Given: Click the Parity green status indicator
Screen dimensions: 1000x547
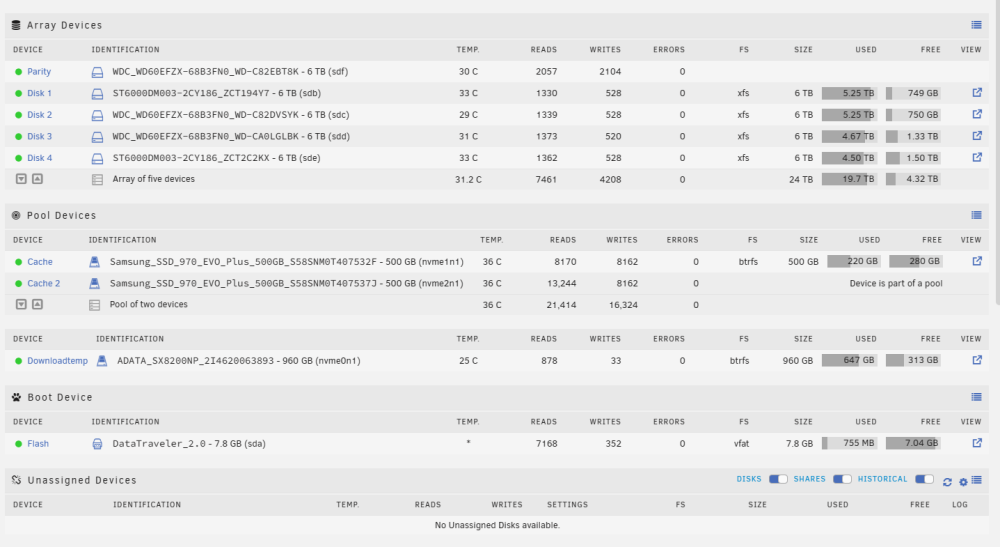Looking at the screenshot, I should [18, 72].
